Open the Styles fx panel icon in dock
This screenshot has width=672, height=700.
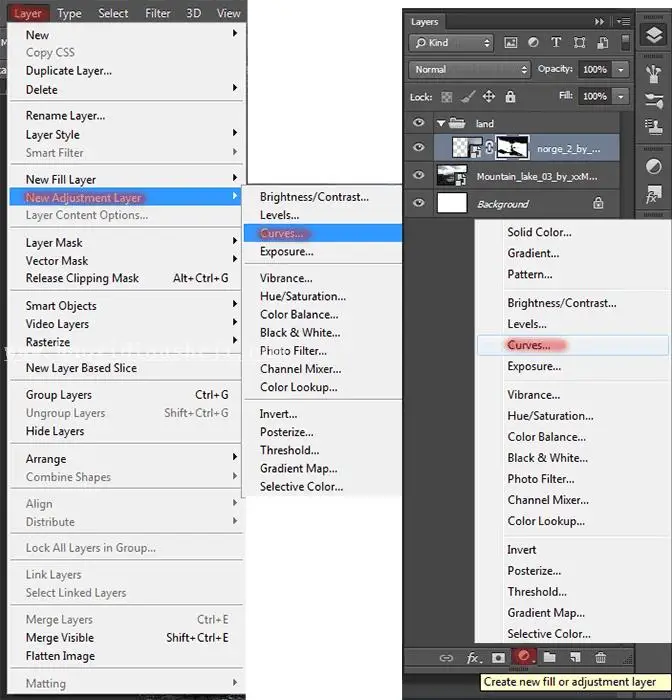tap(654, 194)
